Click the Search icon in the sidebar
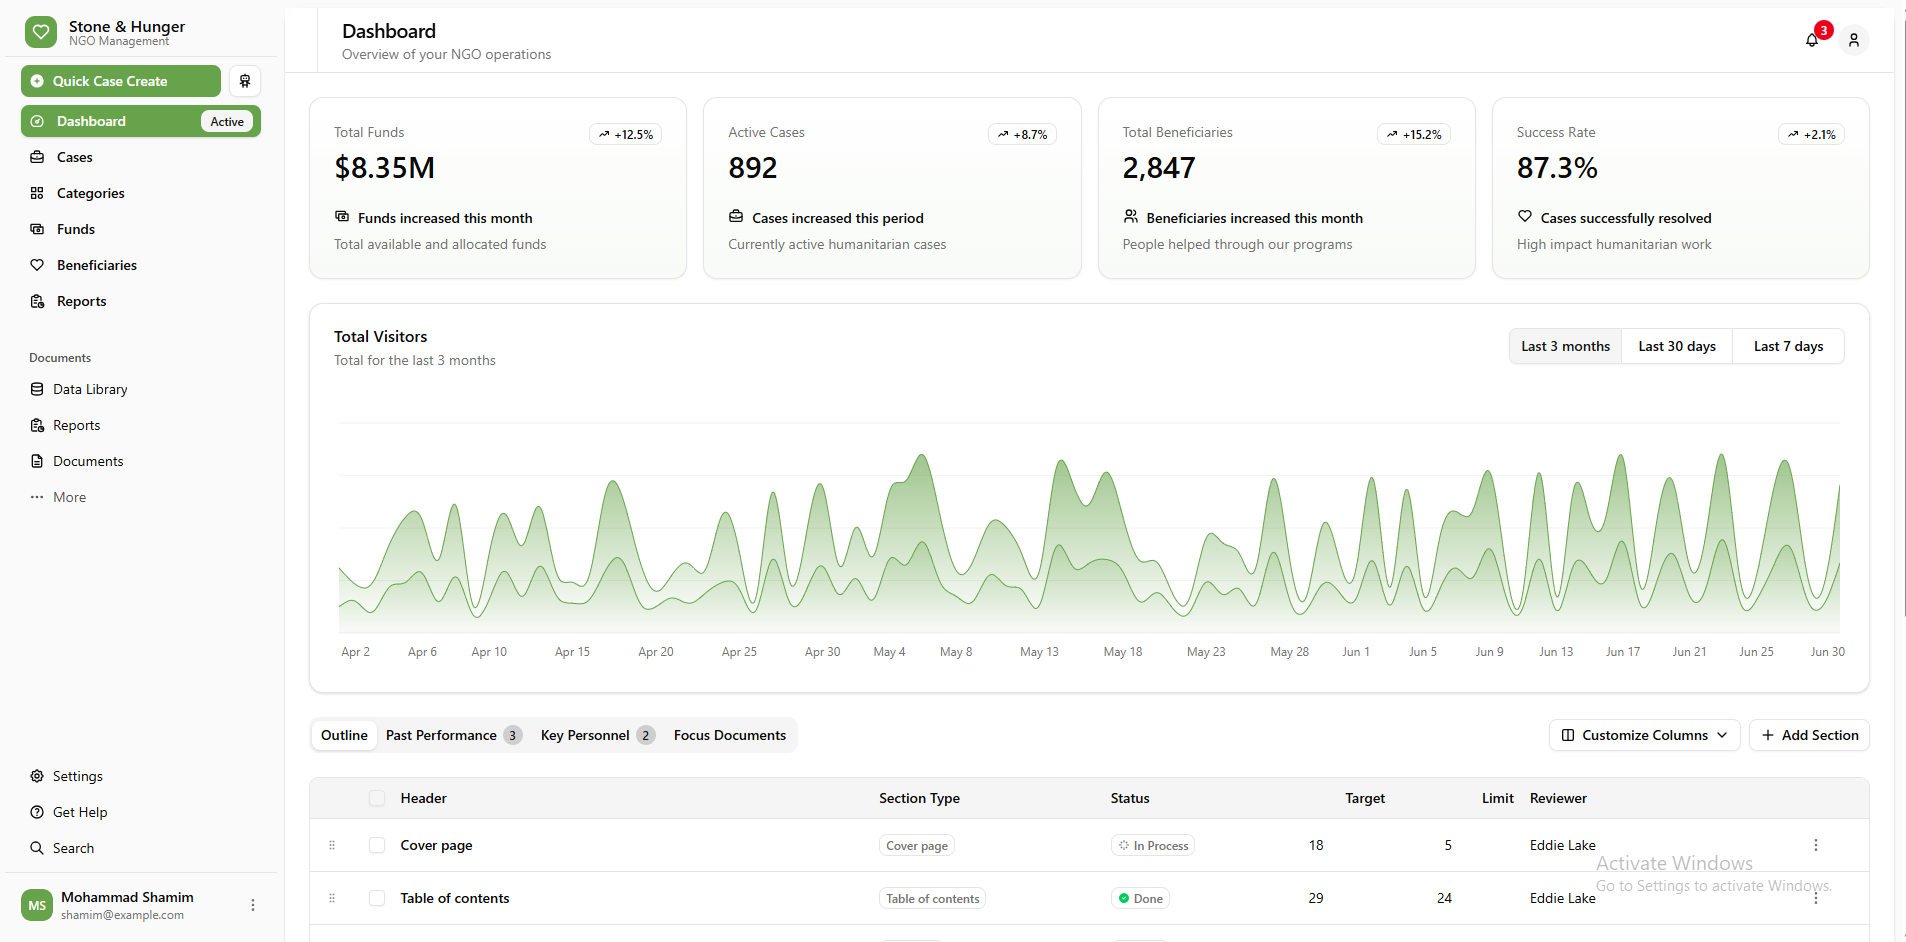The image size is (1906, 942). pyautogui.click(x=37, y=848)
